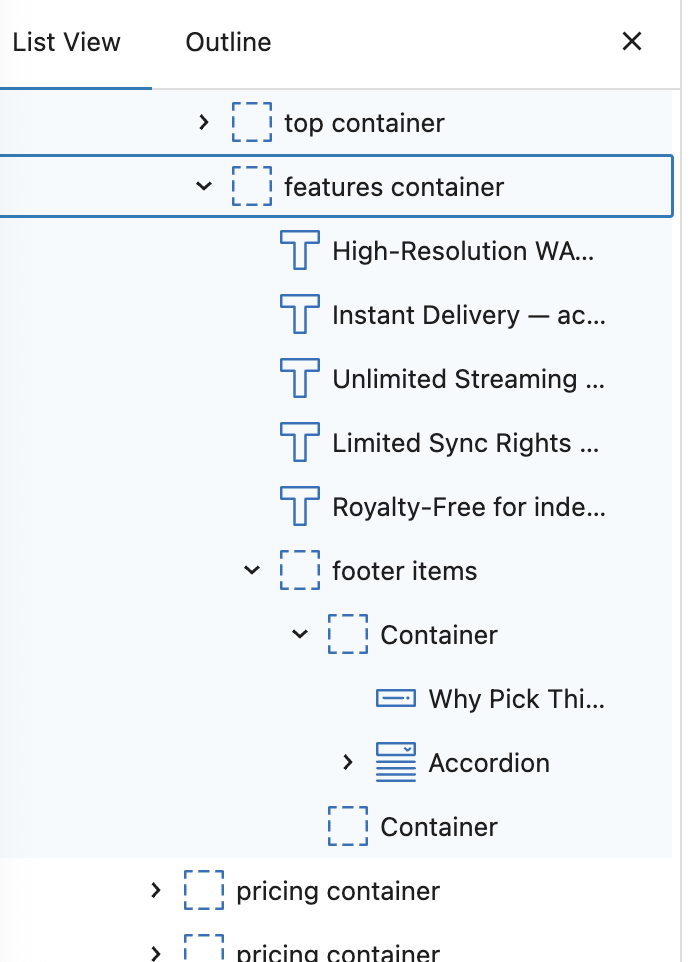
Task: Click the features container block icon
Action: click(251, 187)
